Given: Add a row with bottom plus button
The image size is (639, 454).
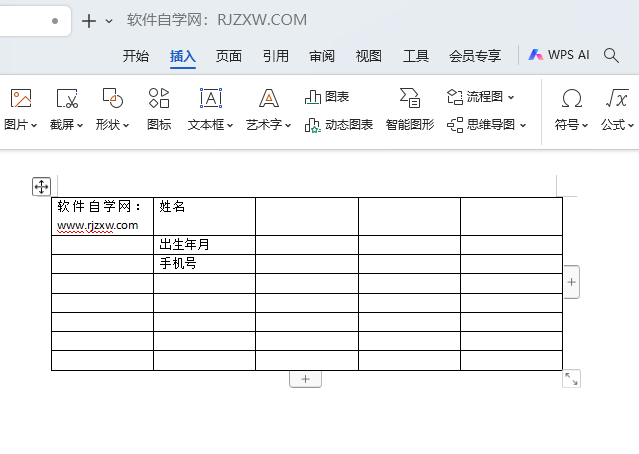Looking at the screenshot, I should (305, 379).
